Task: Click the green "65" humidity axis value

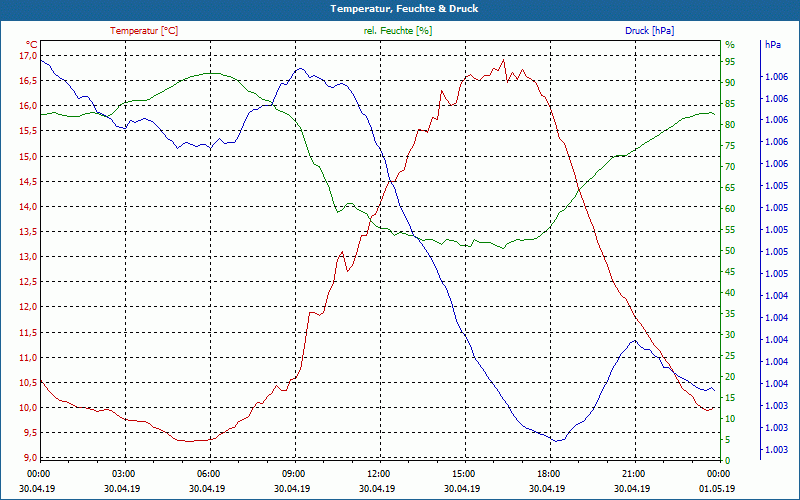Action: pos(730,188)
